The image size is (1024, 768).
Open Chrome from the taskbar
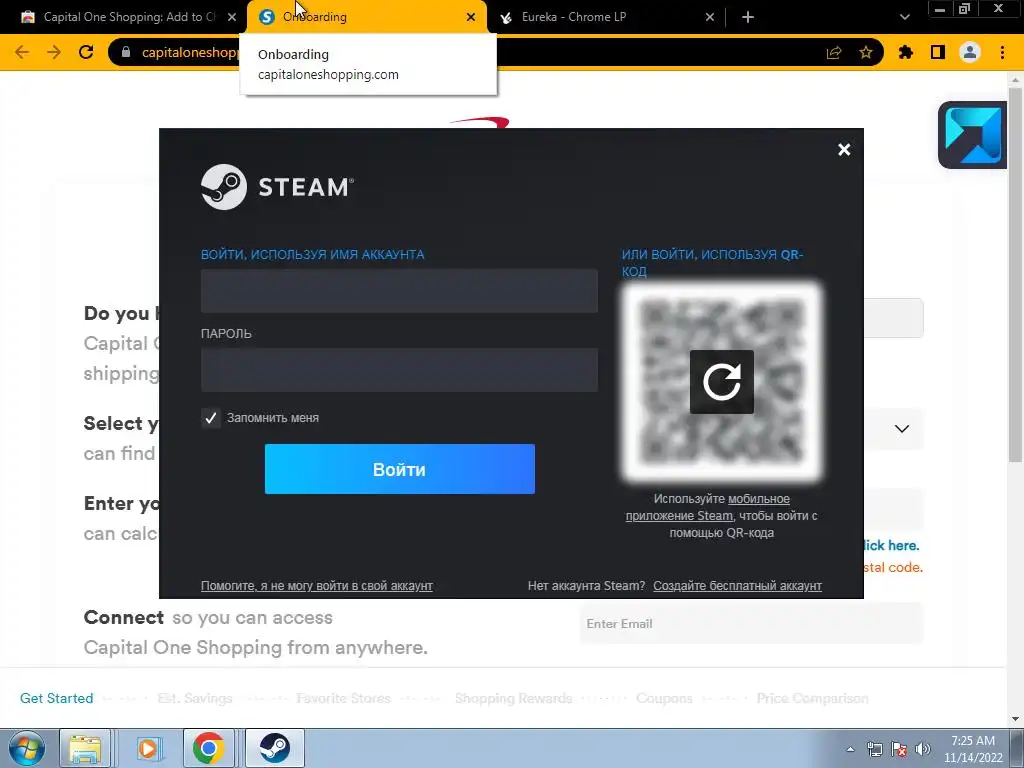point(208,748)
